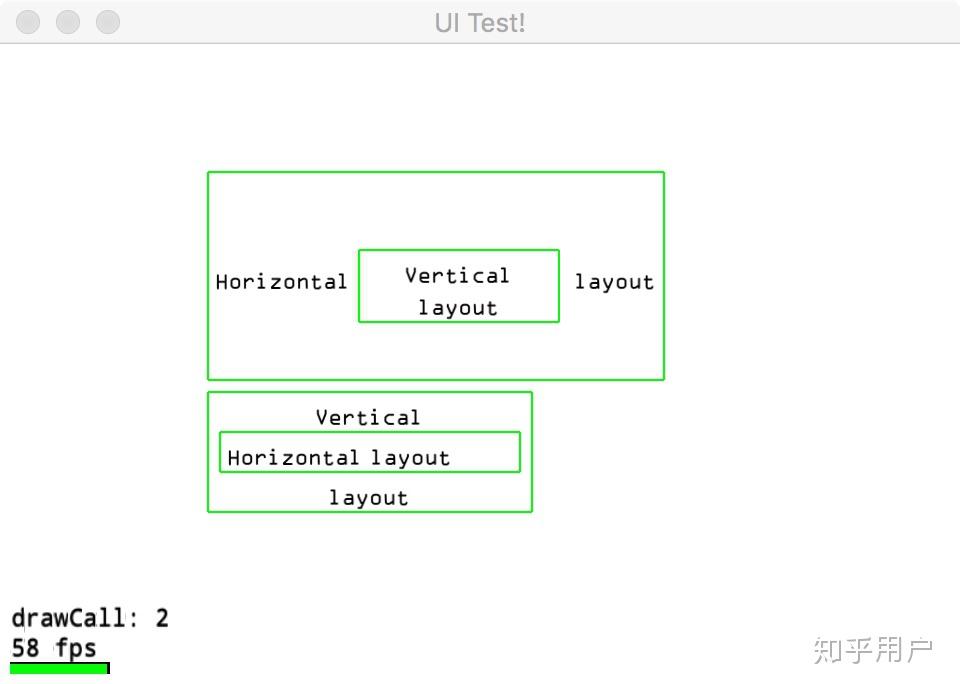Image resolution: width=960 pixels, height=684 pixels.
Task: Click the outer Vertical layout container border
Action: click(x=369, y=394)
